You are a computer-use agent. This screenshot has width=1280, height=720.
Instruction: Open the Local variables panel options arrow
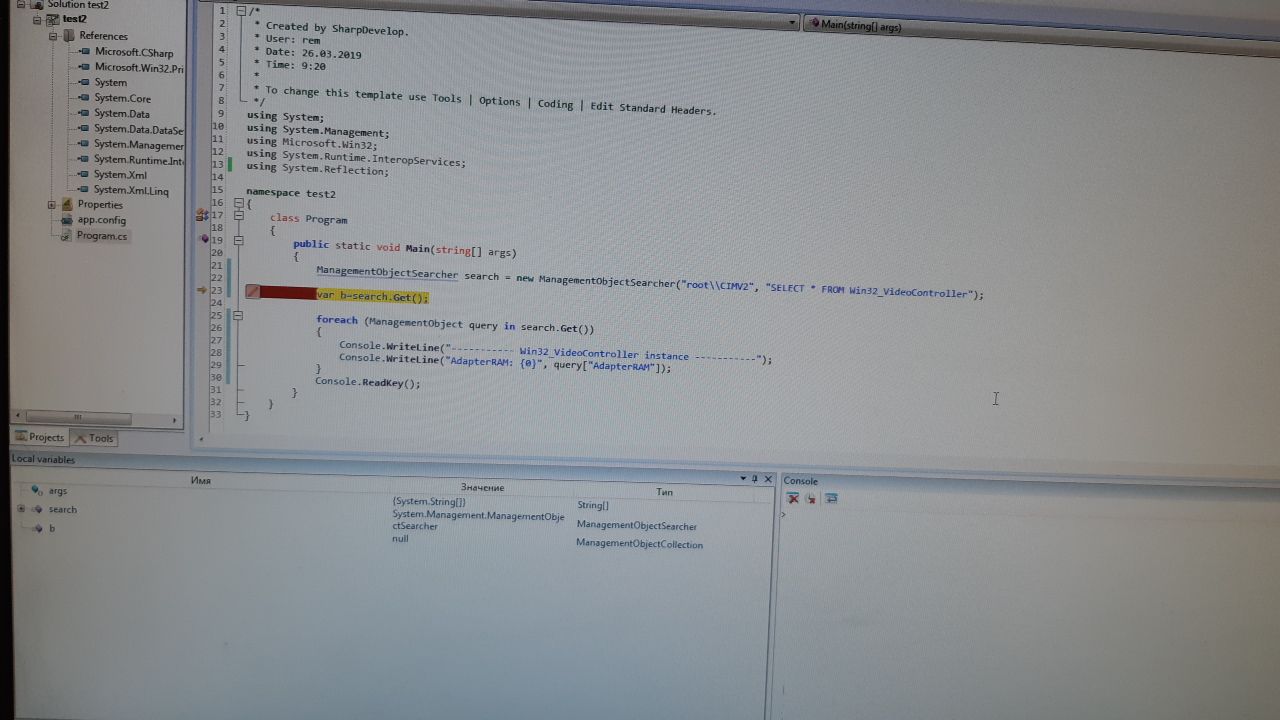tap(743, 479)
